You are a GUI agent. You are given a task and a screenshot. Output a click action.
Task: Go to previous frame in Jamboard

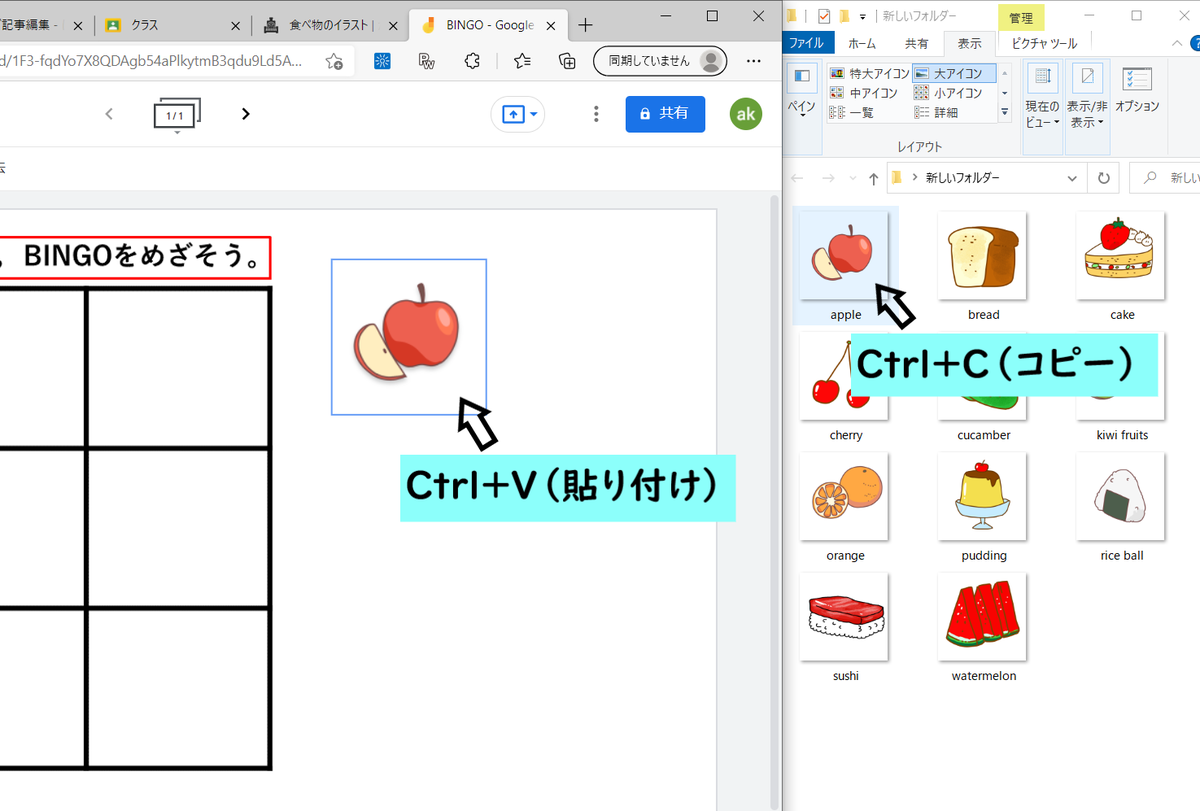[109, 114]
